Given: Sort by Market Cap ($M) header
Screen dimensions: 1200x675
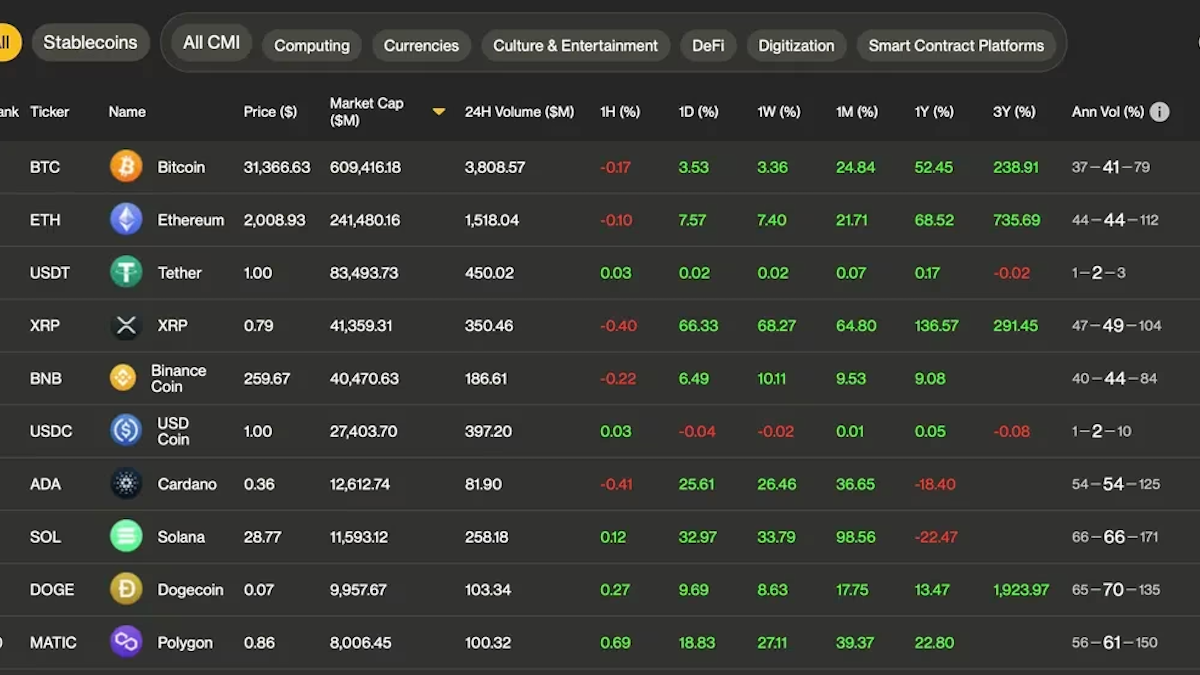Looking at the screenshot, I should point(366,112).
